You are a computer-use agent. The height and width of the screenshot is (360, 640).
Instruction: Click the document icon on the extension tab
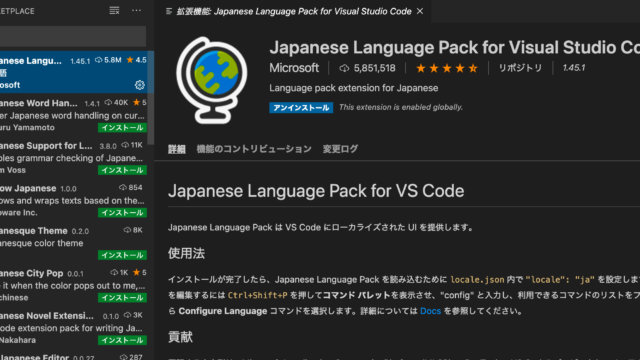(x=169, y=11)
